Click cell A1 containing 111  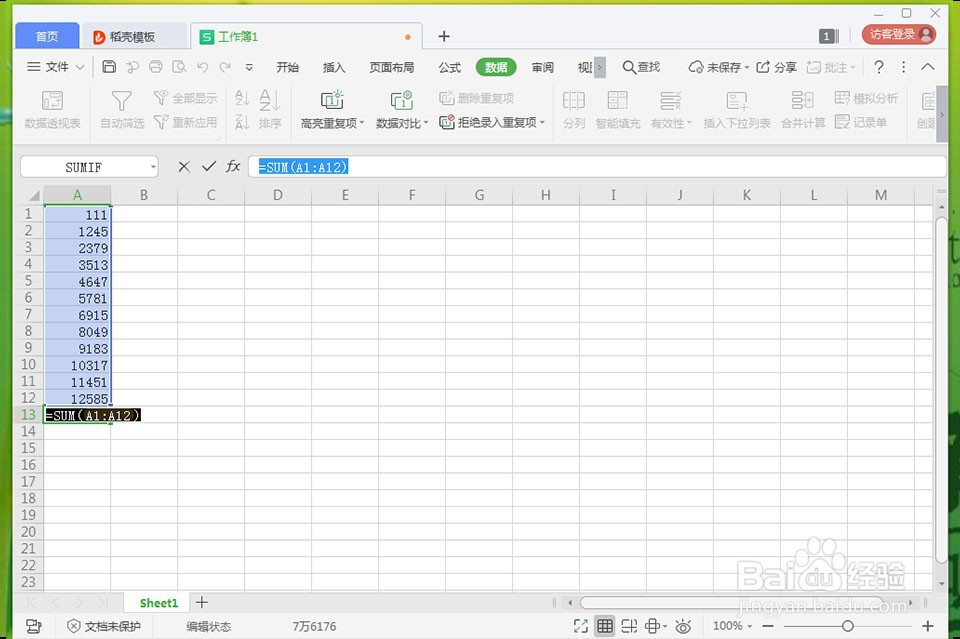(77, 214)
